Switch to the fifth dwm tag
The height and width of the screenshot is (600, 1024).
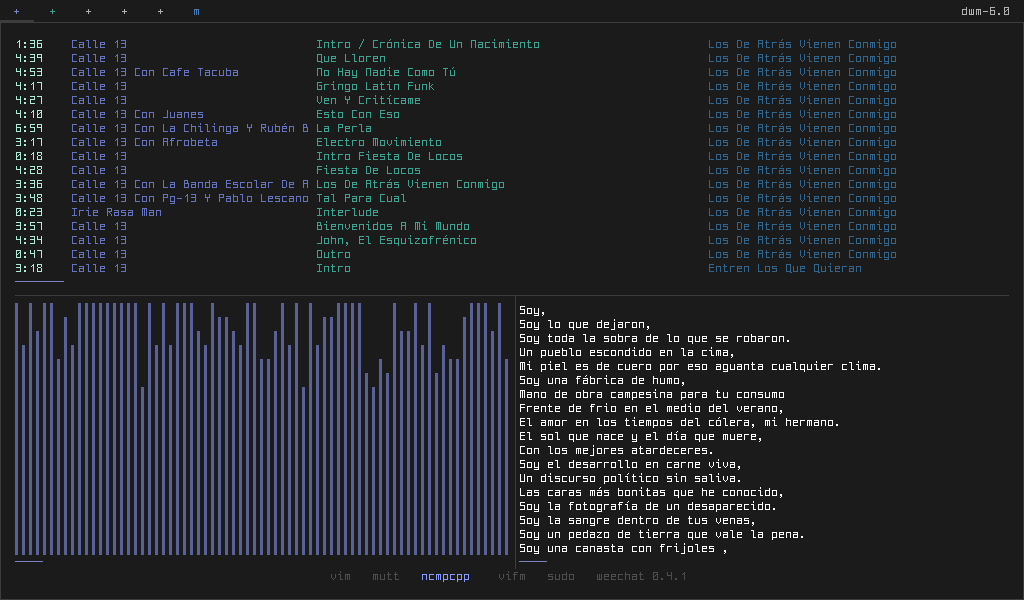pos(160,12)
